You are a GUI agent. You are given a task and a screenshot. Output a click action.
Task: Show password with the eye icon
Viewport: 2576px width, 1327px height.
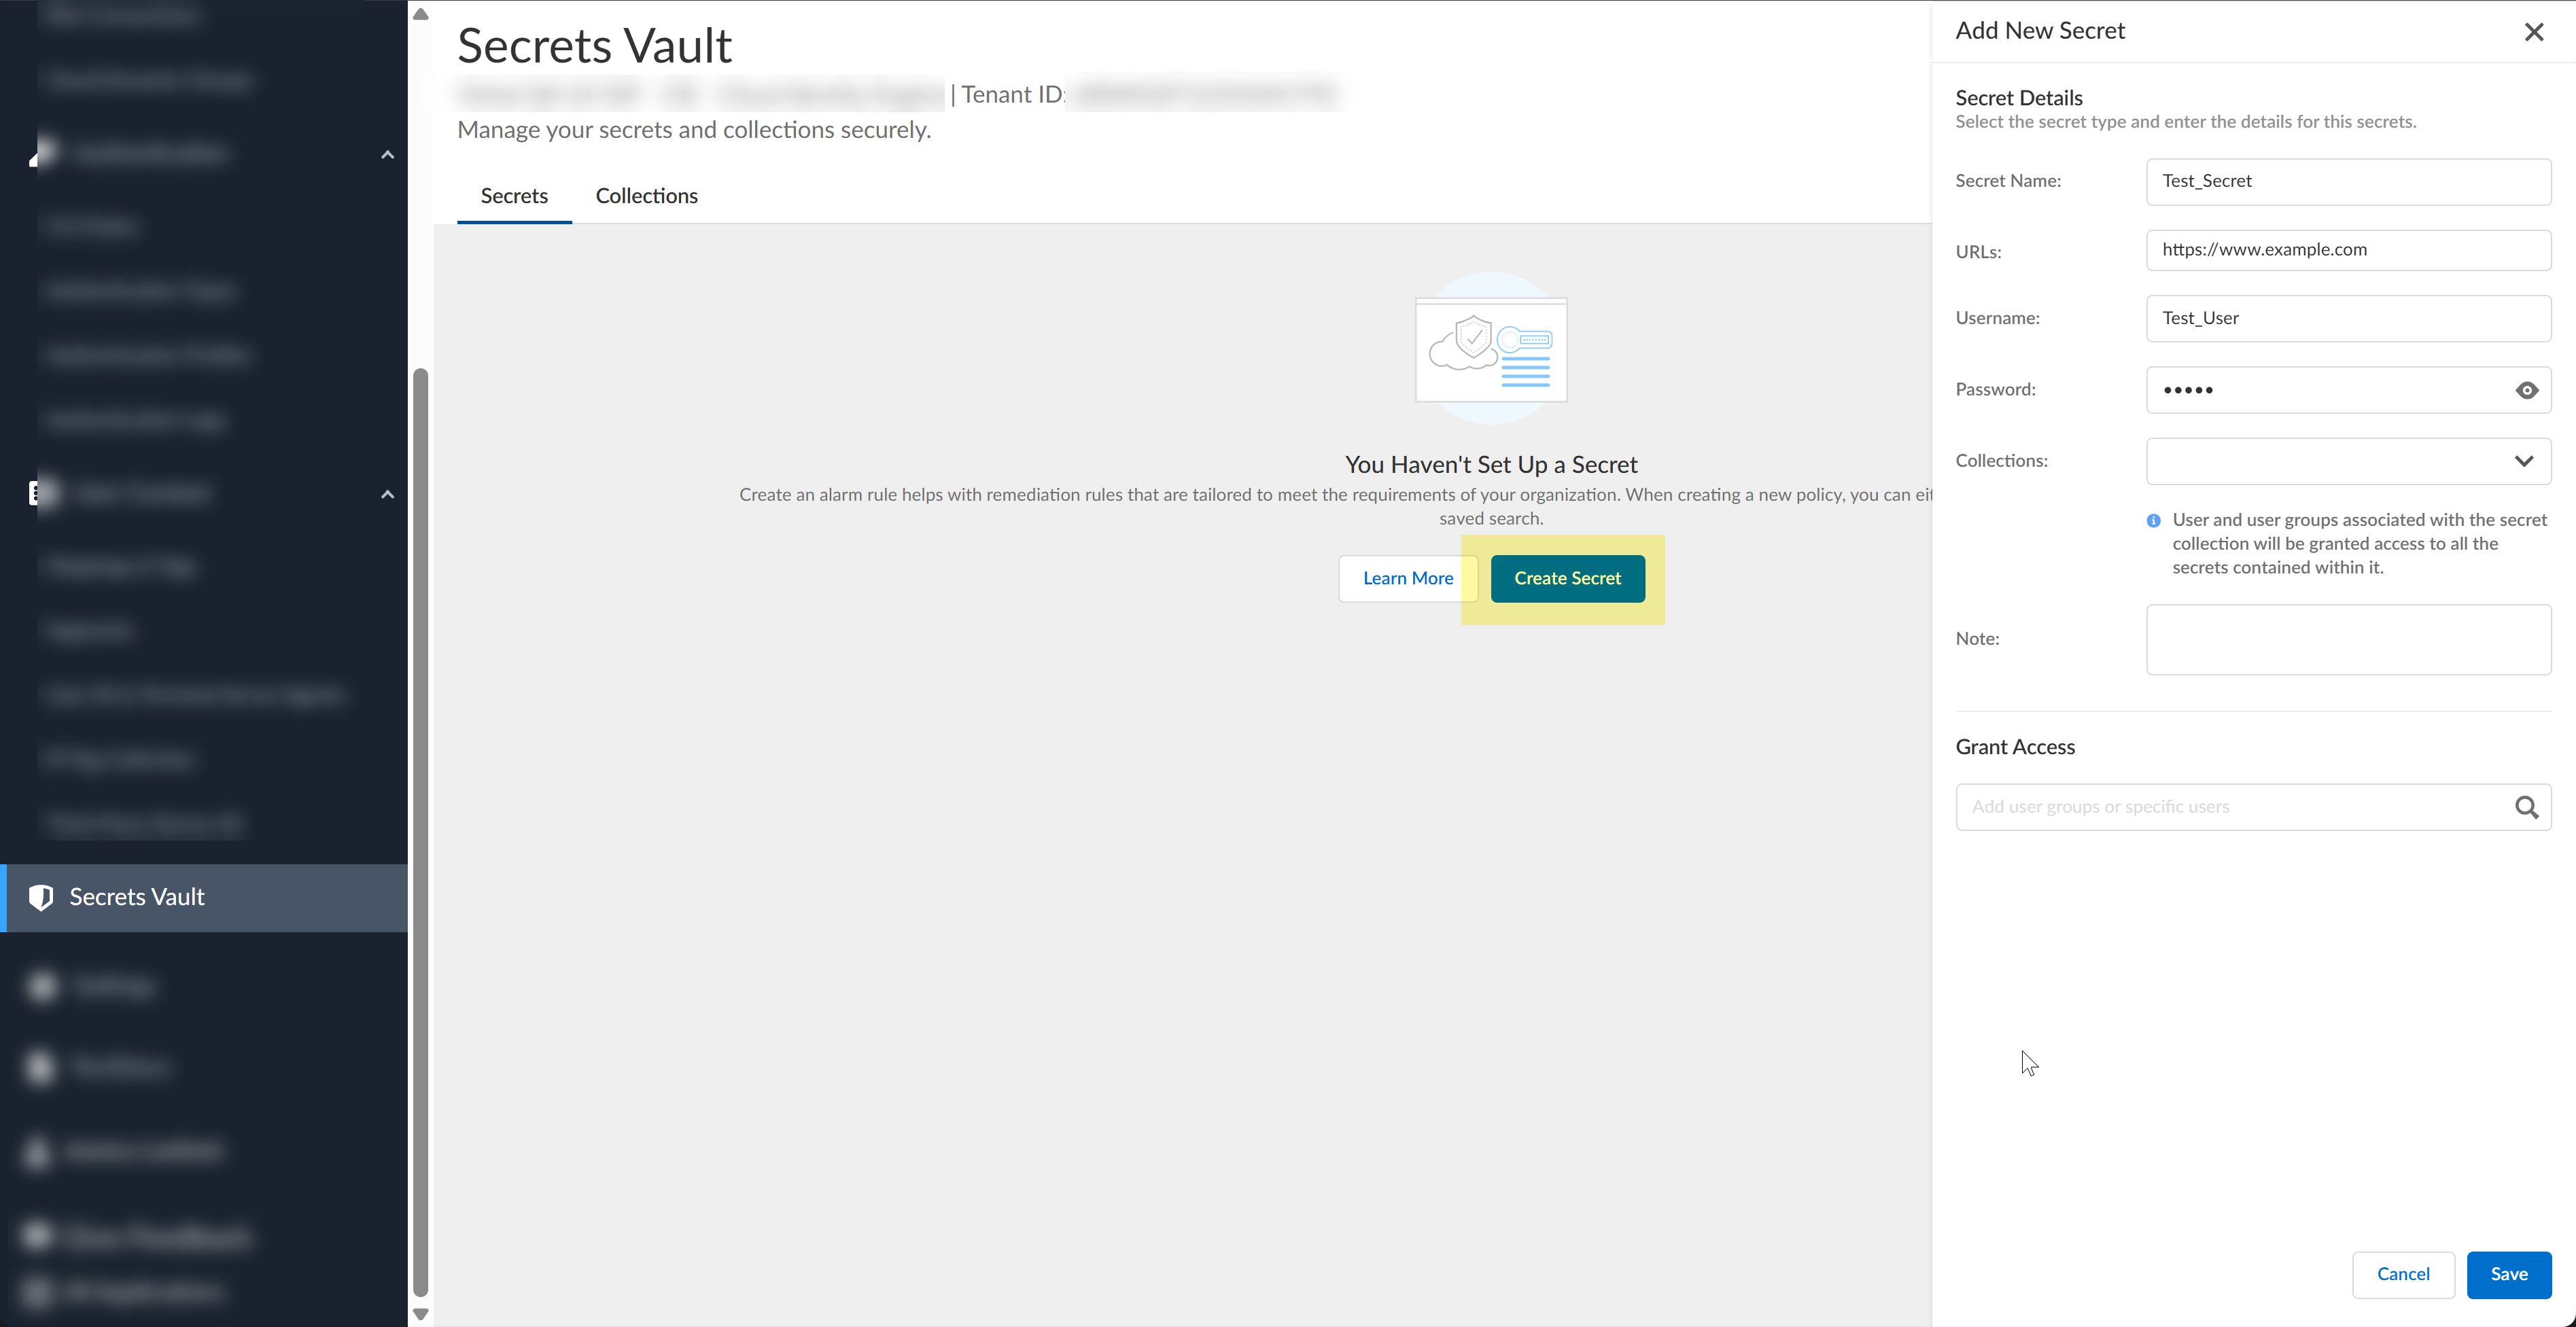click(x=2526, y=390)
